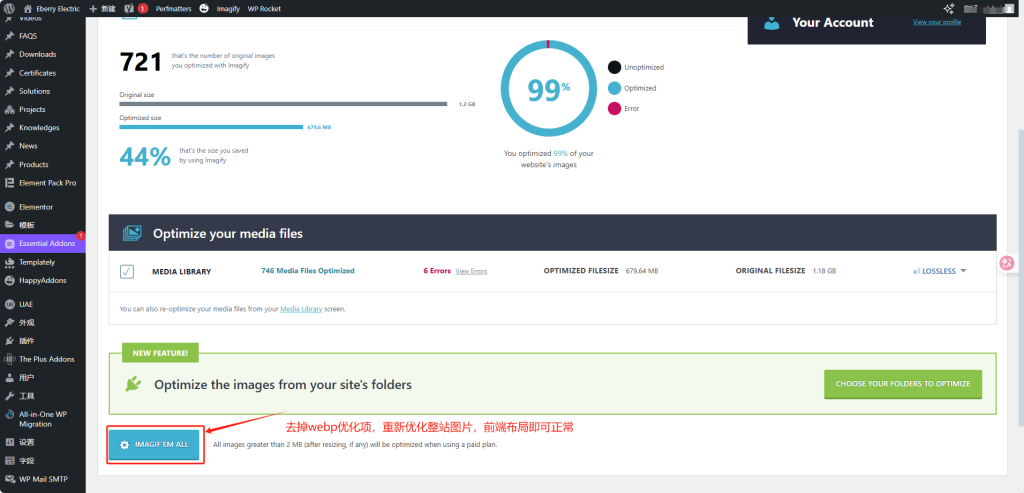The width and height of the screenshot is (1024, 493).
Task: Click the 1.18 GB original filesize value
Action: pos(824,271)
